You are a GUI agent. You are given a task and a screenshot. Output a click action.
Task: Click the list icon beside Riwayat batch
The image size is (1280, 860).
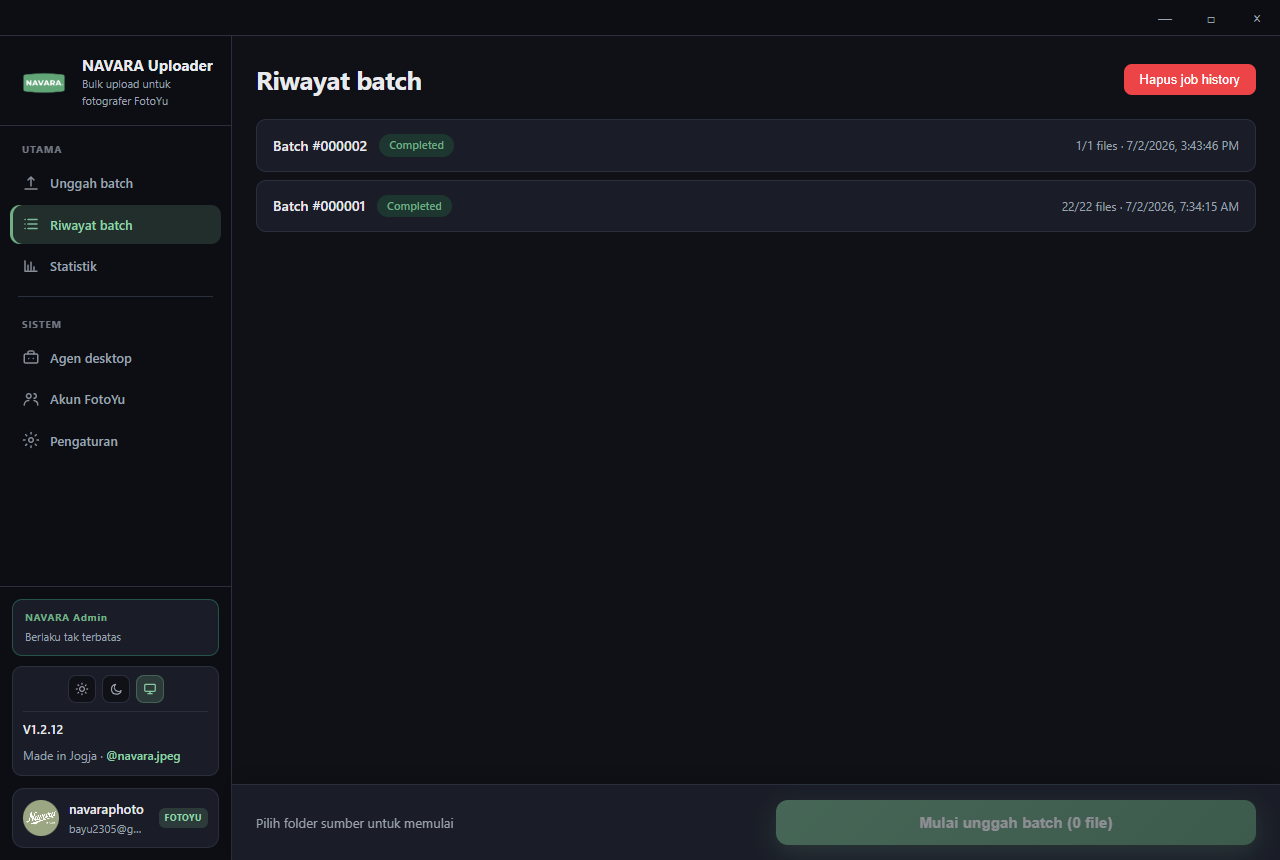(x=31, y=225)
